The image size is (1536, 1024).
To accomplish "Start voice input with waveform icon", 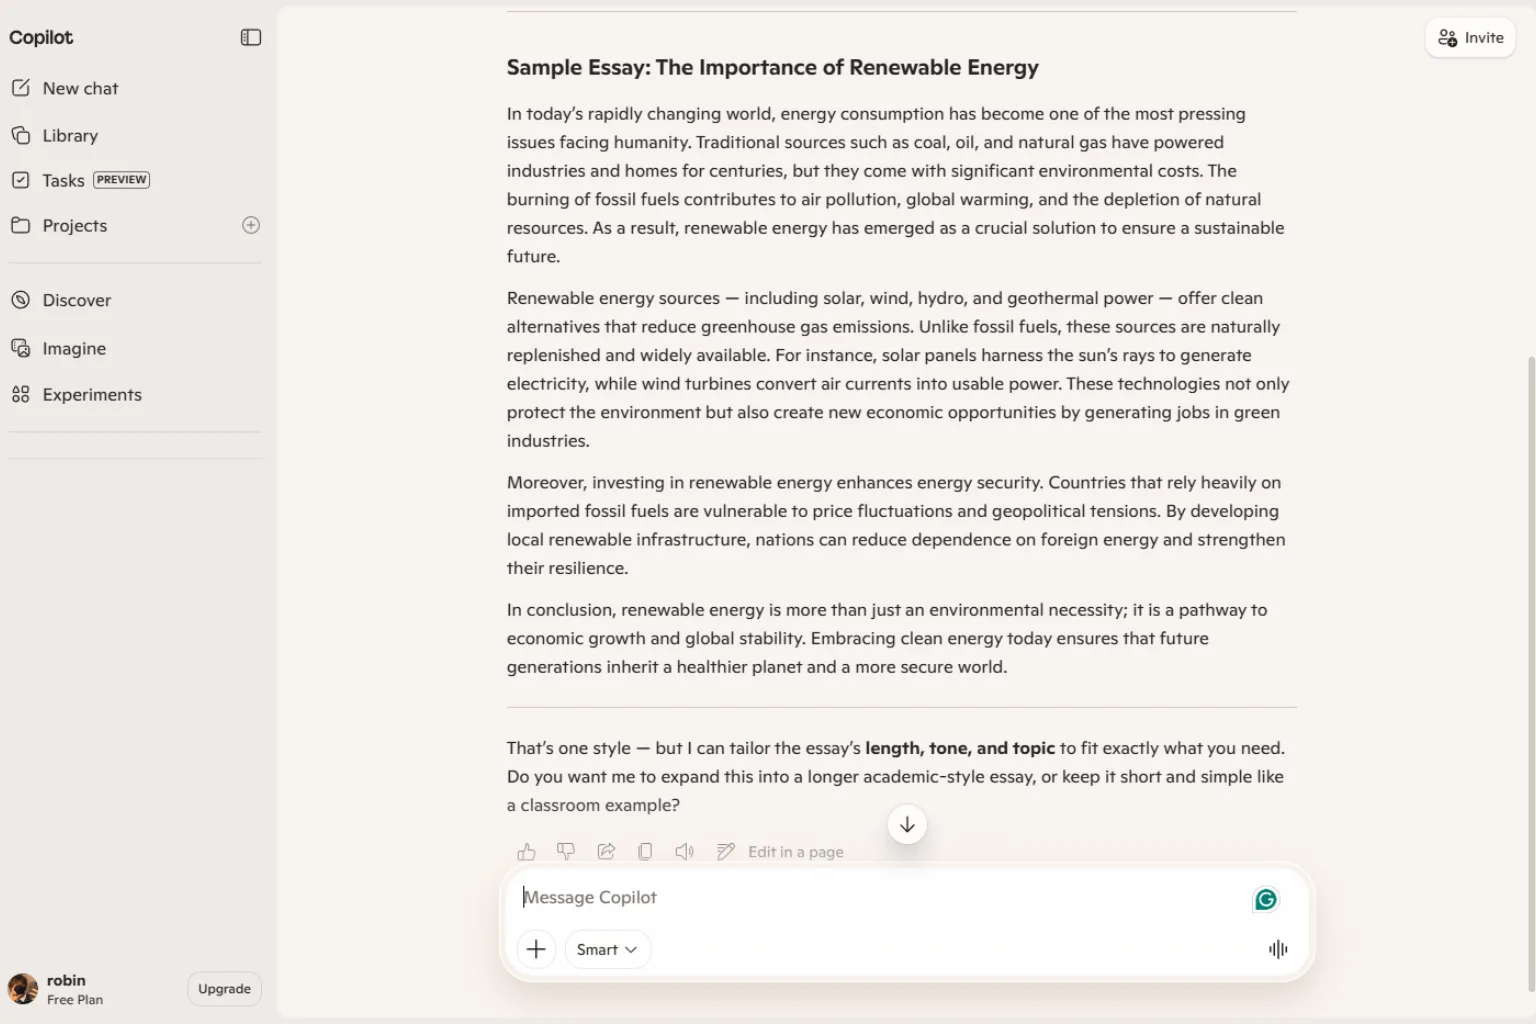I will tap(1278, 949).
